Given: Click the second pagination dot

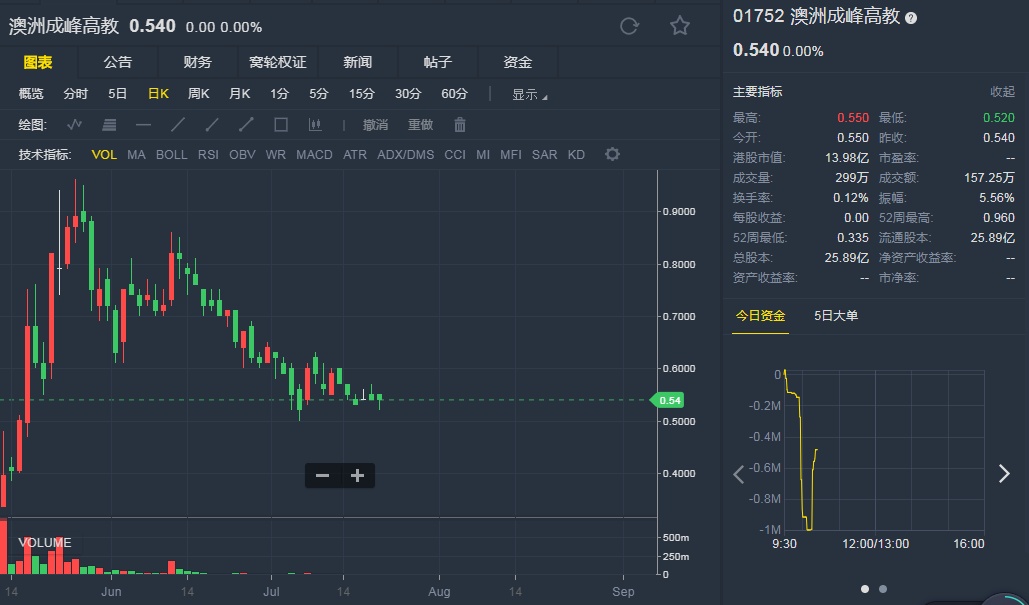Looking at the screenshot, I should pos(882,589).
